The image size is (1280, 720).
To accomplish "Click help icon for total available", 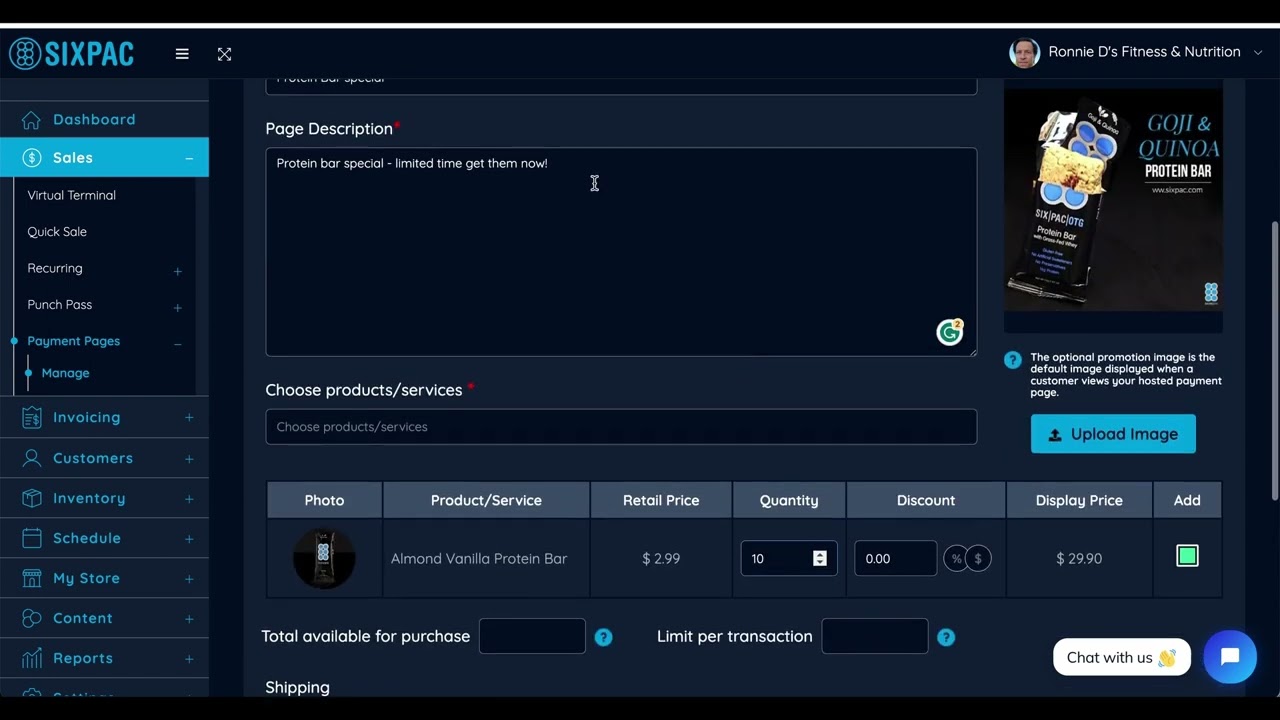I will click(603, 637).
